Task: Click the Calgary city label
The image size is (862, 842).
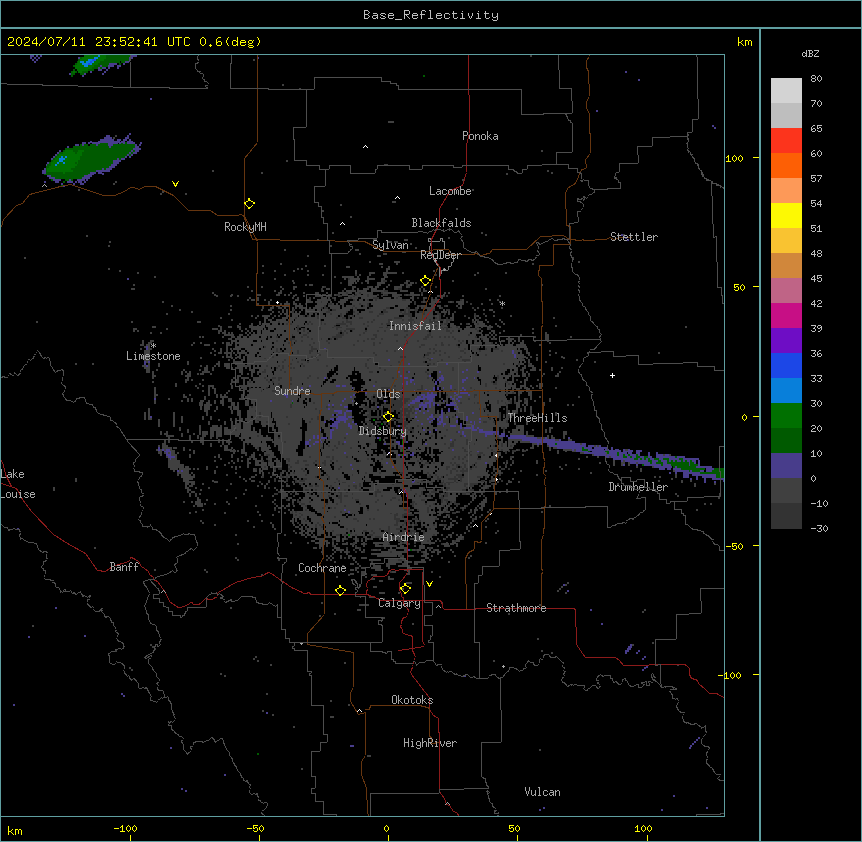Action: [x=399, y=603]
